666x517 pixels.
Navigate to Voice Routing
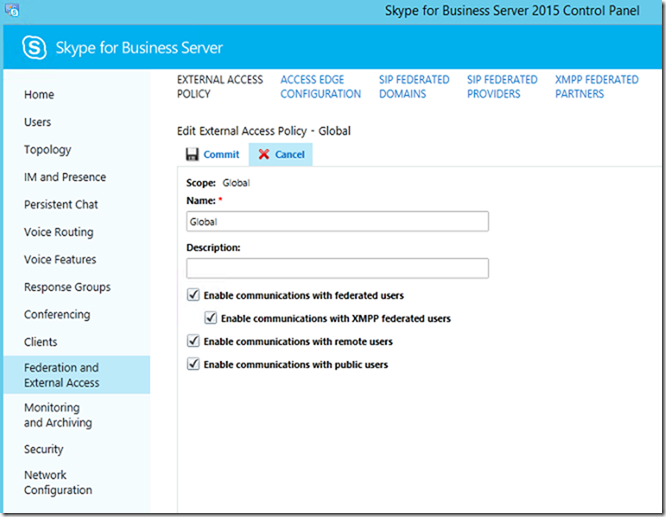coord(59,232)
